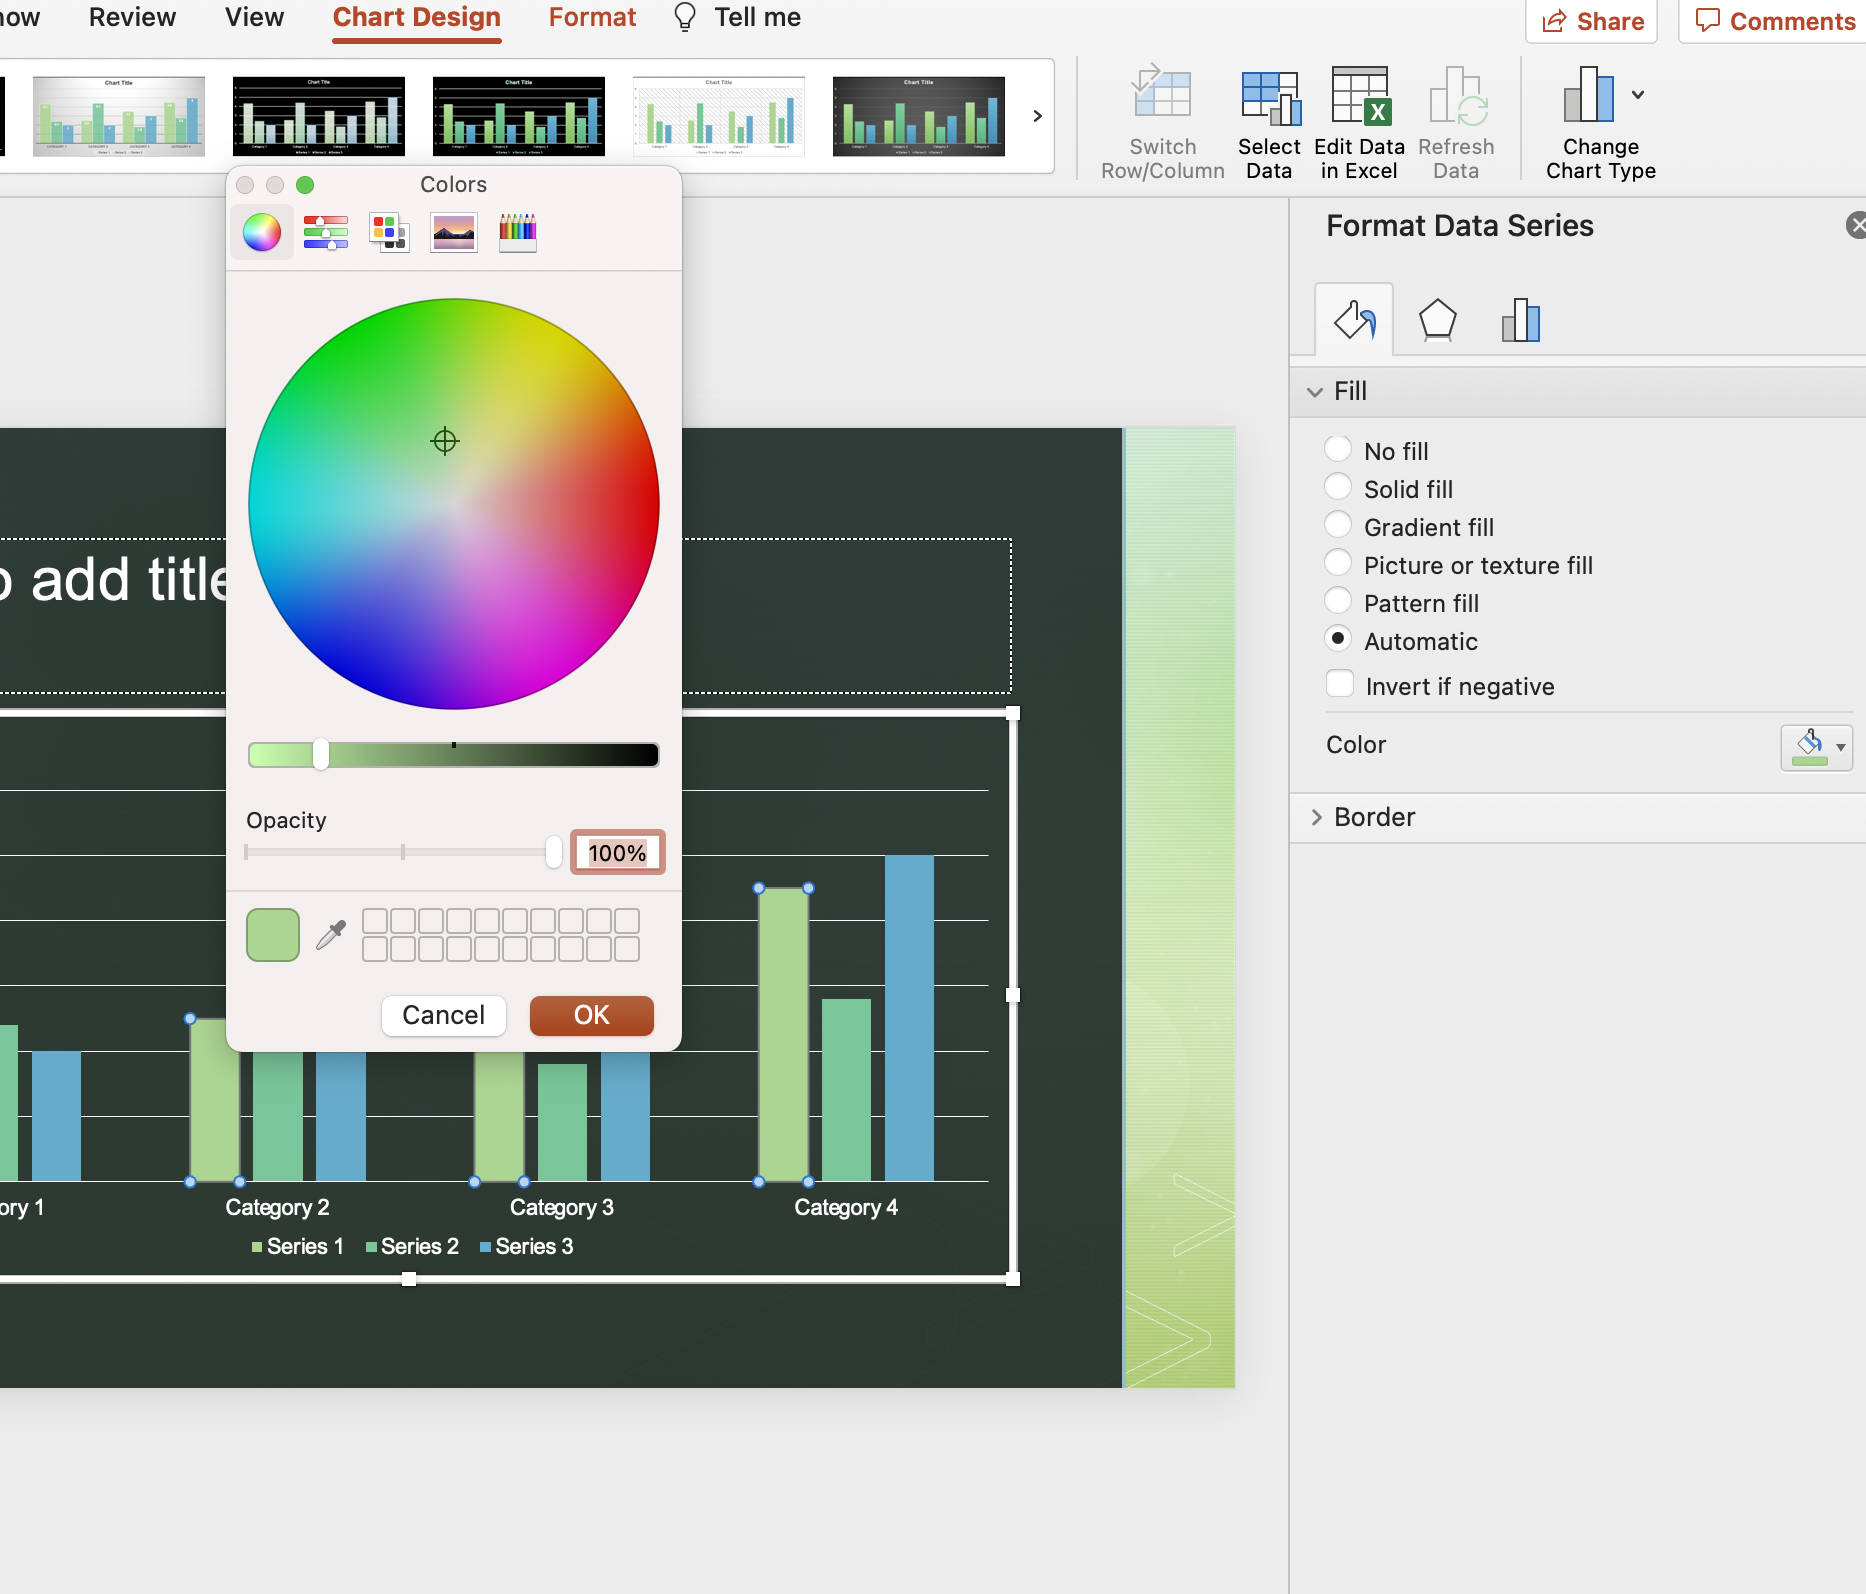This screenshot has height=1594, width=1866.
Task: Close the Format Data Series pane
Action: 1856,225
